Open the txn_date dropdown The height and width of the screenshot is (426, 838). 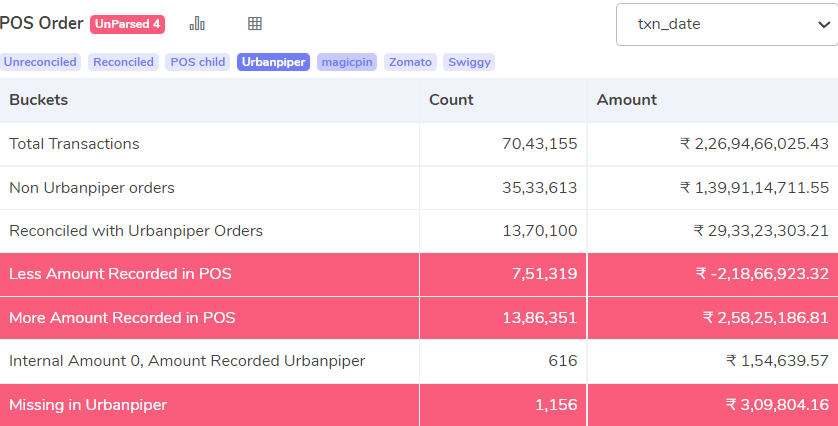tap(727, 24)
